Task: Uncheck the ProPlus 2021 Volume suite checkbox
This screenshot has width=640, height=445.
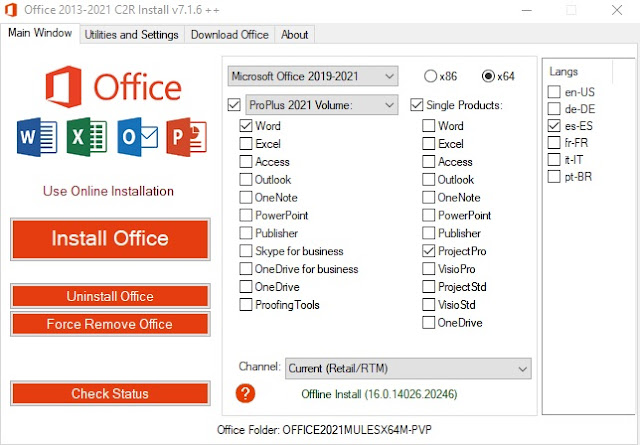Action: [234, 105]
